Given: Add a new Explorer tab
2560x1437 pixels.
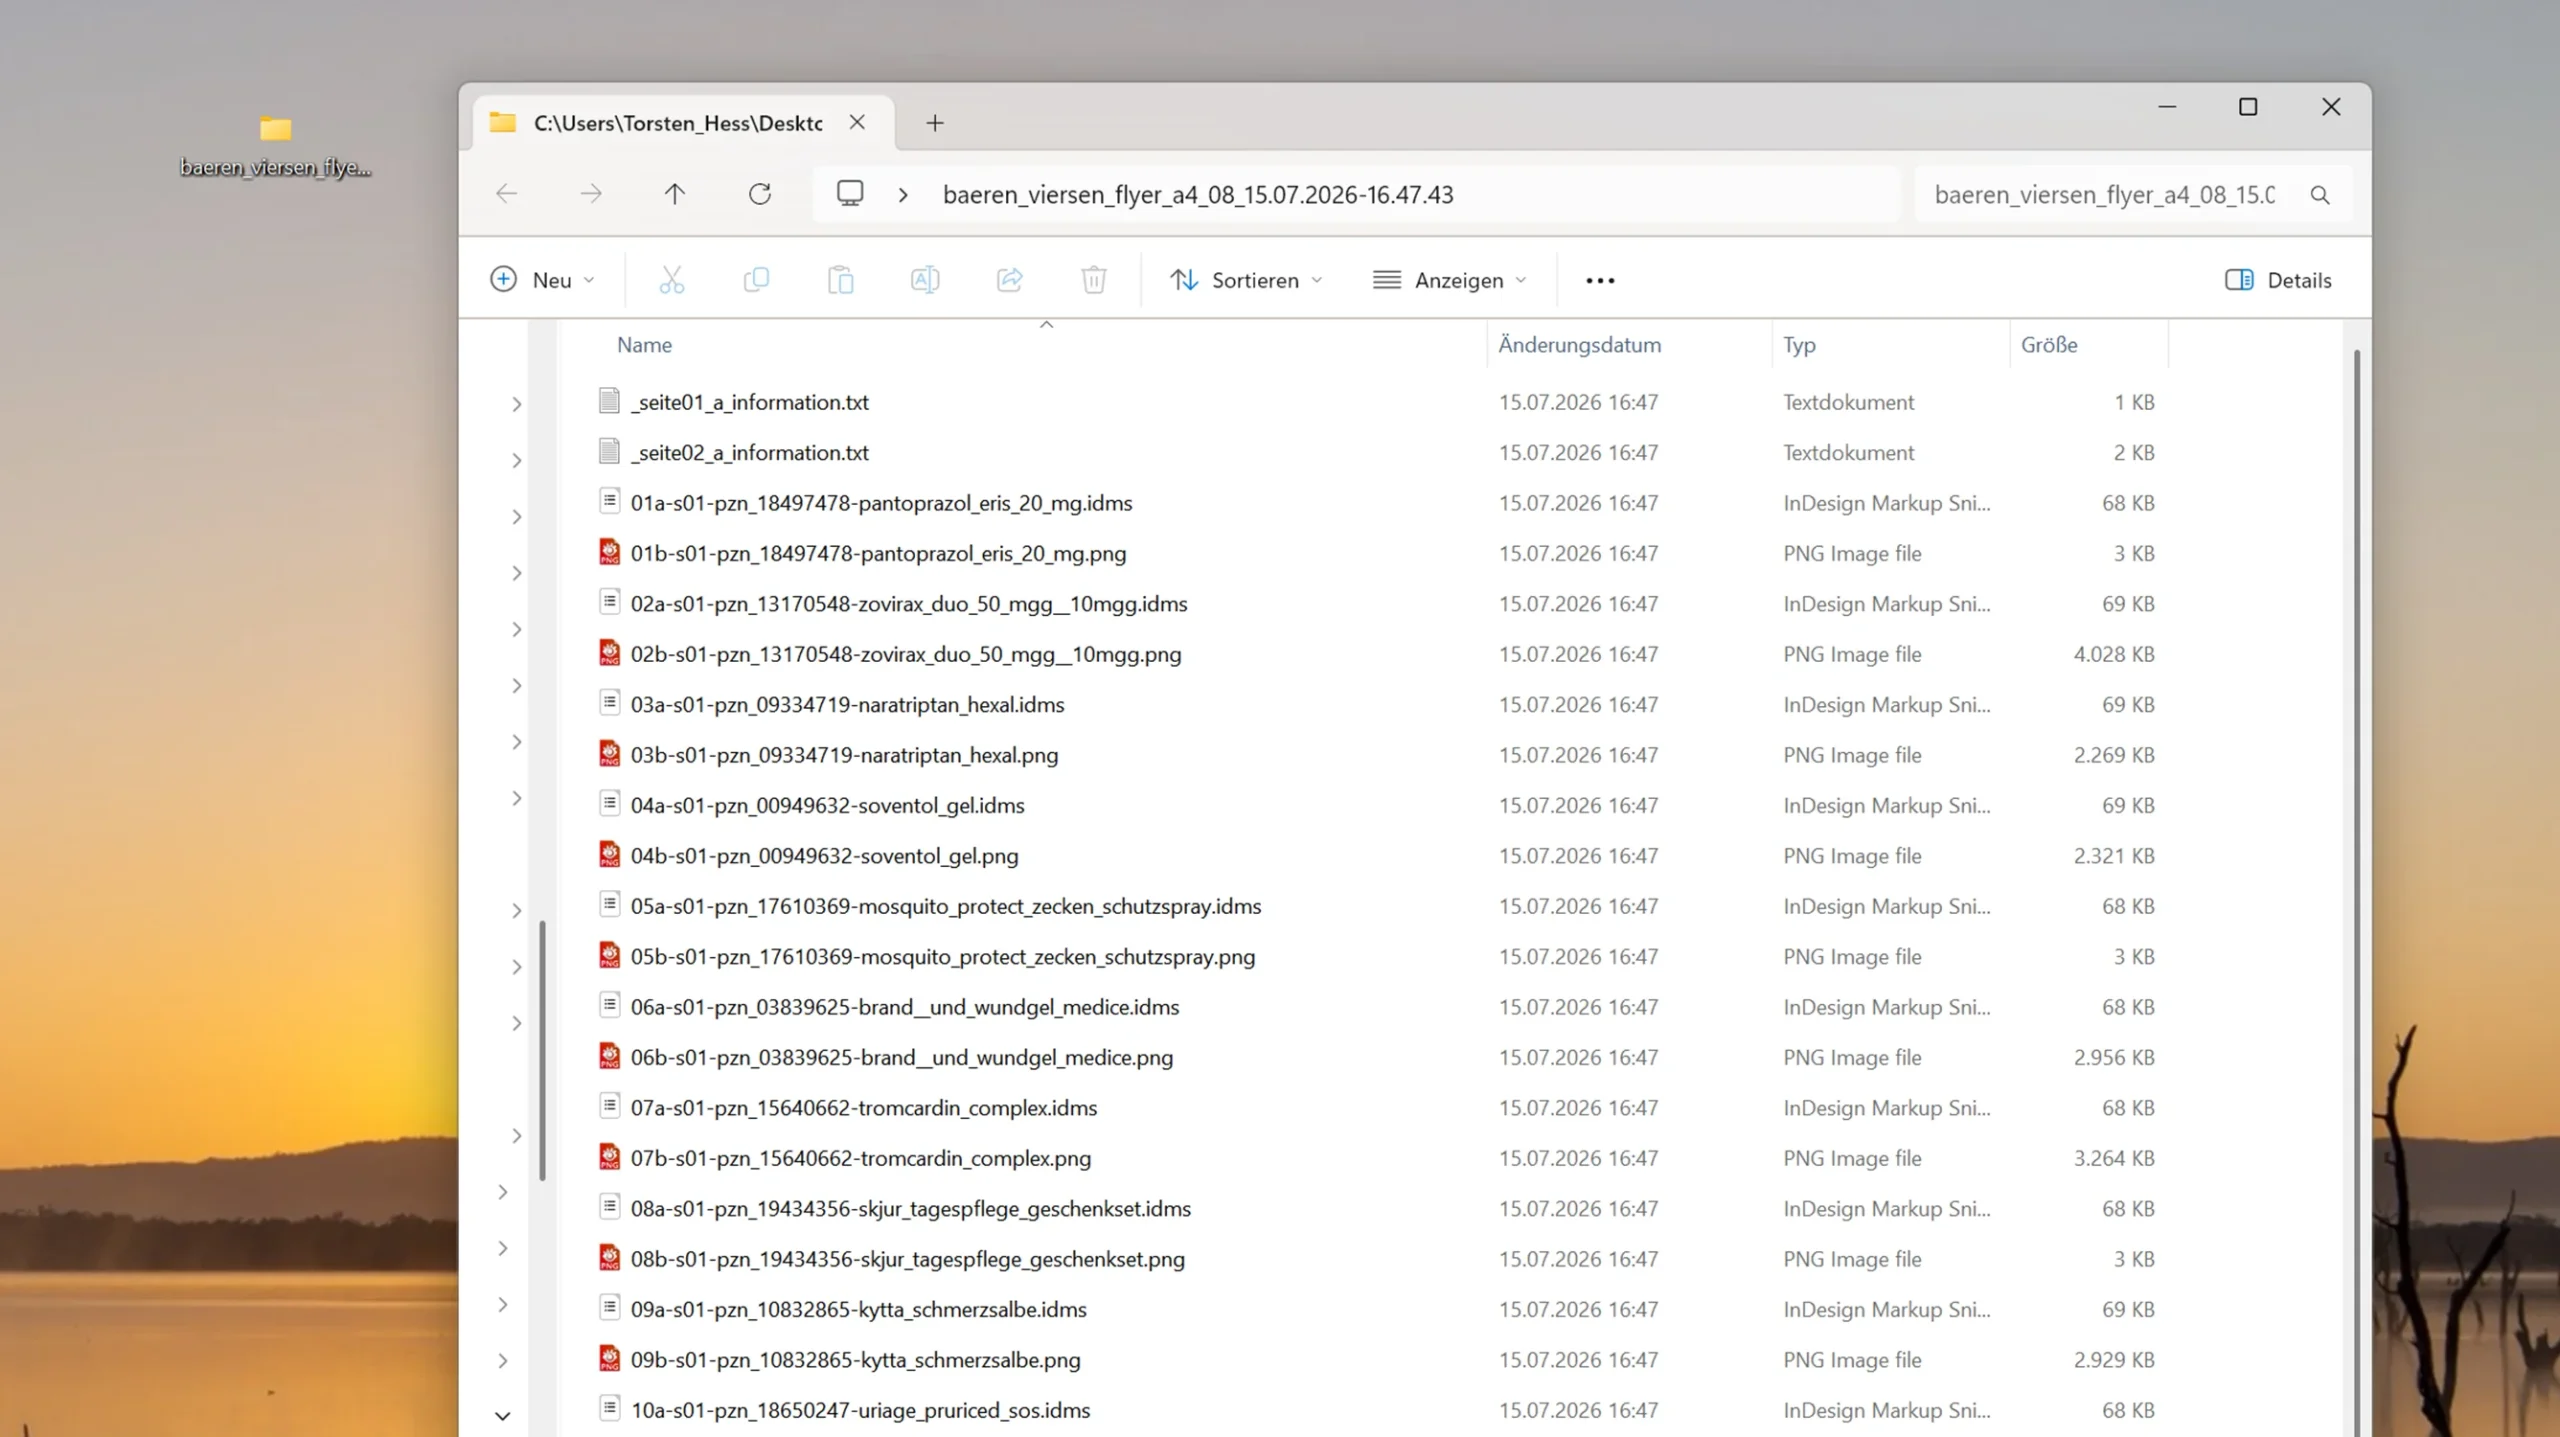Looking at the screenshot, I should (x=934, y=123).
